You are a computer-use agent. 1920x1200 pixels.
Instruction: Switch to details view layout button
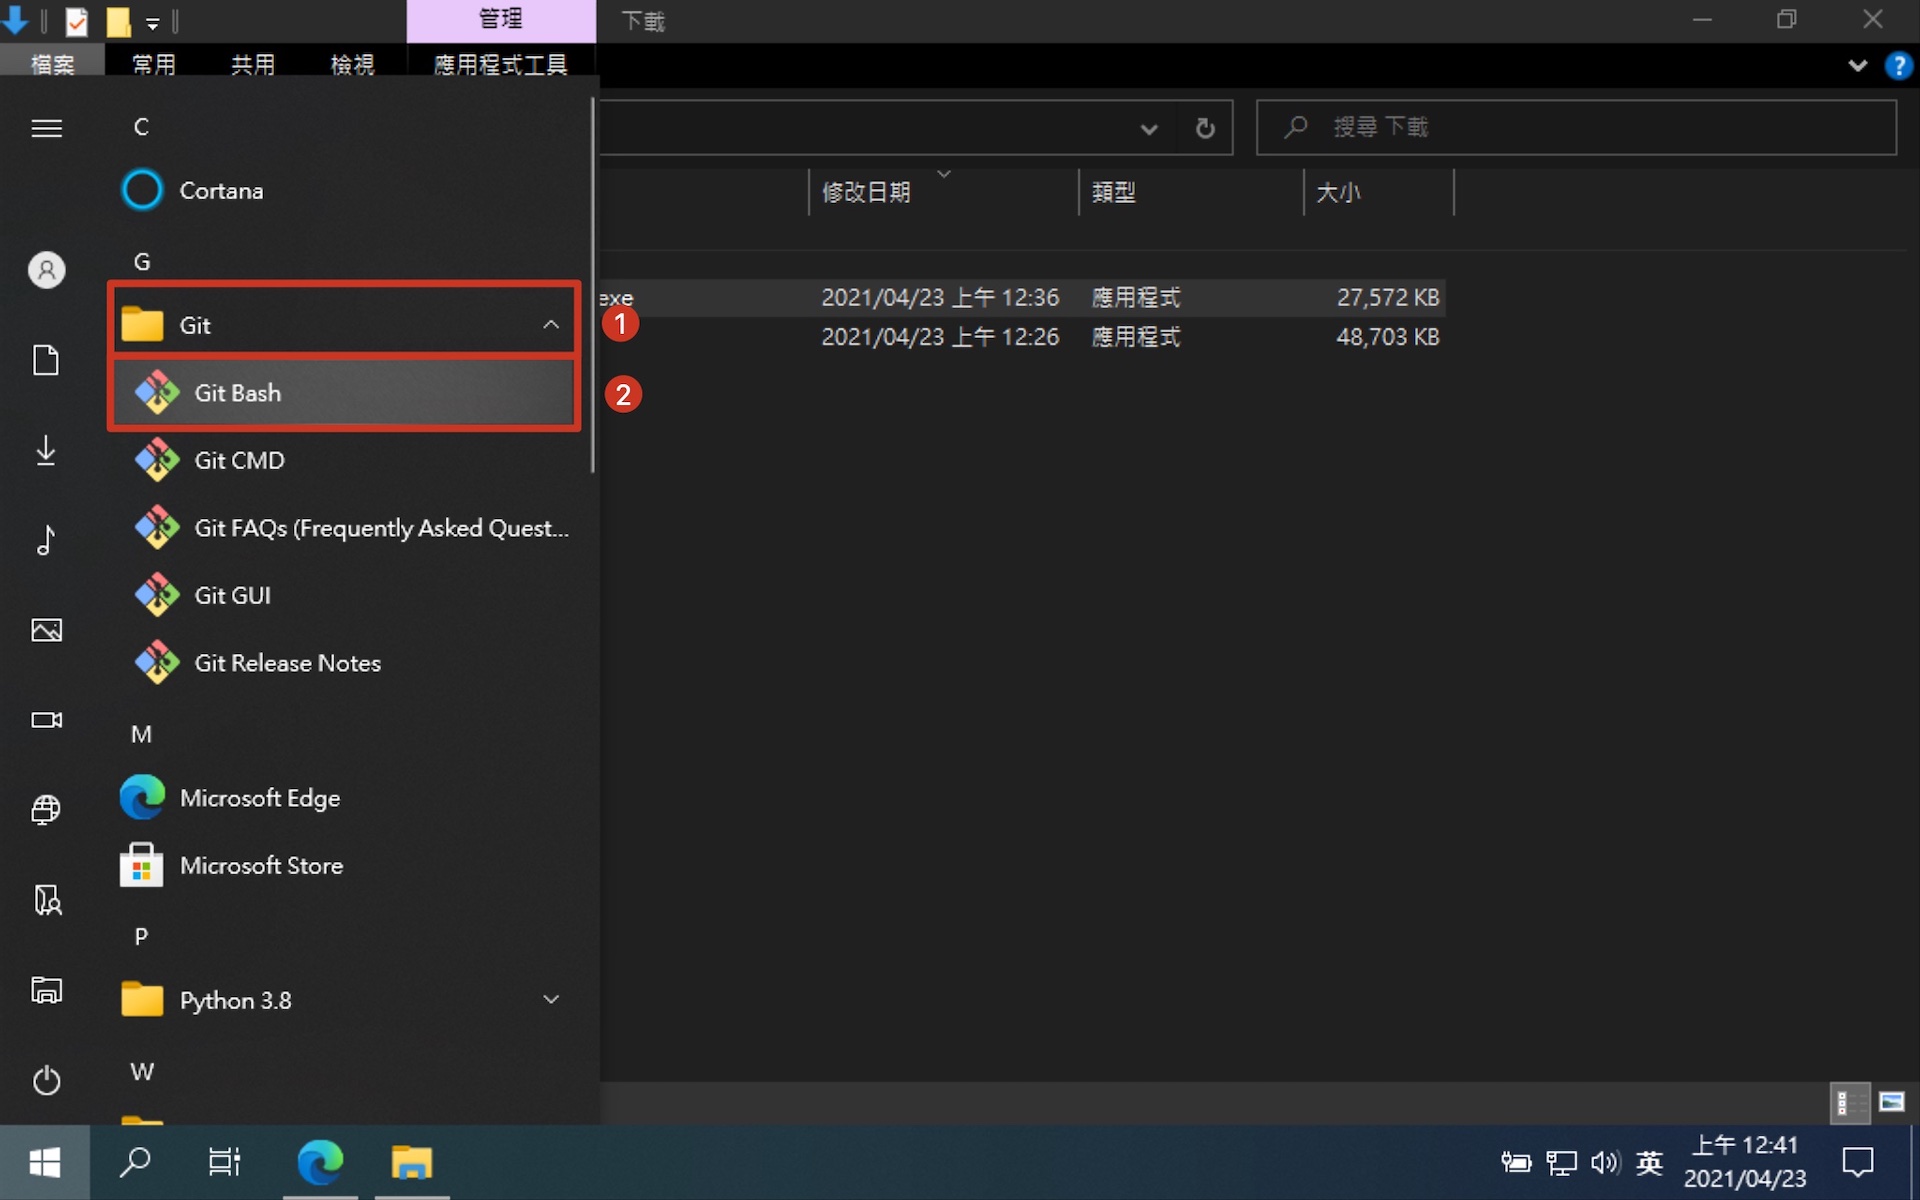tap(1850, 1103)
